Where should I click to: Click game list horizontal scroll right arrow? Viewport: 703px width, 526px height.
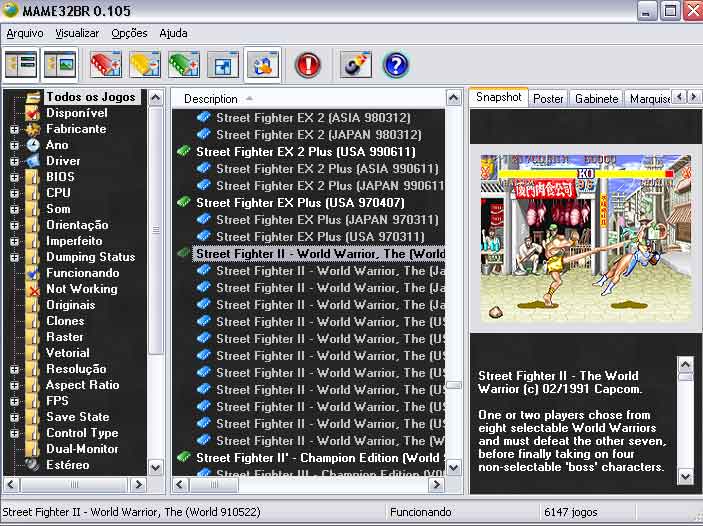pos(436,485)
